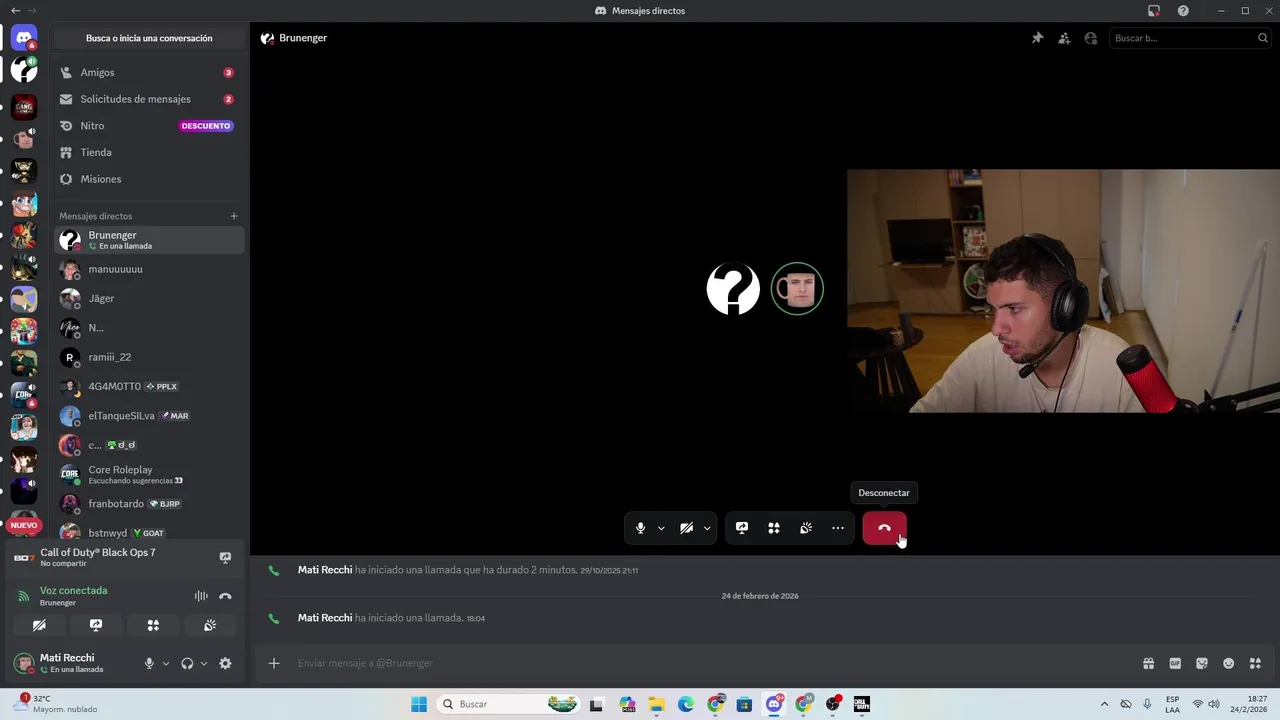This screenshot has width=1280, height=720.
Task: Expand input device arrow in user panel
Action: pos(166,663)
